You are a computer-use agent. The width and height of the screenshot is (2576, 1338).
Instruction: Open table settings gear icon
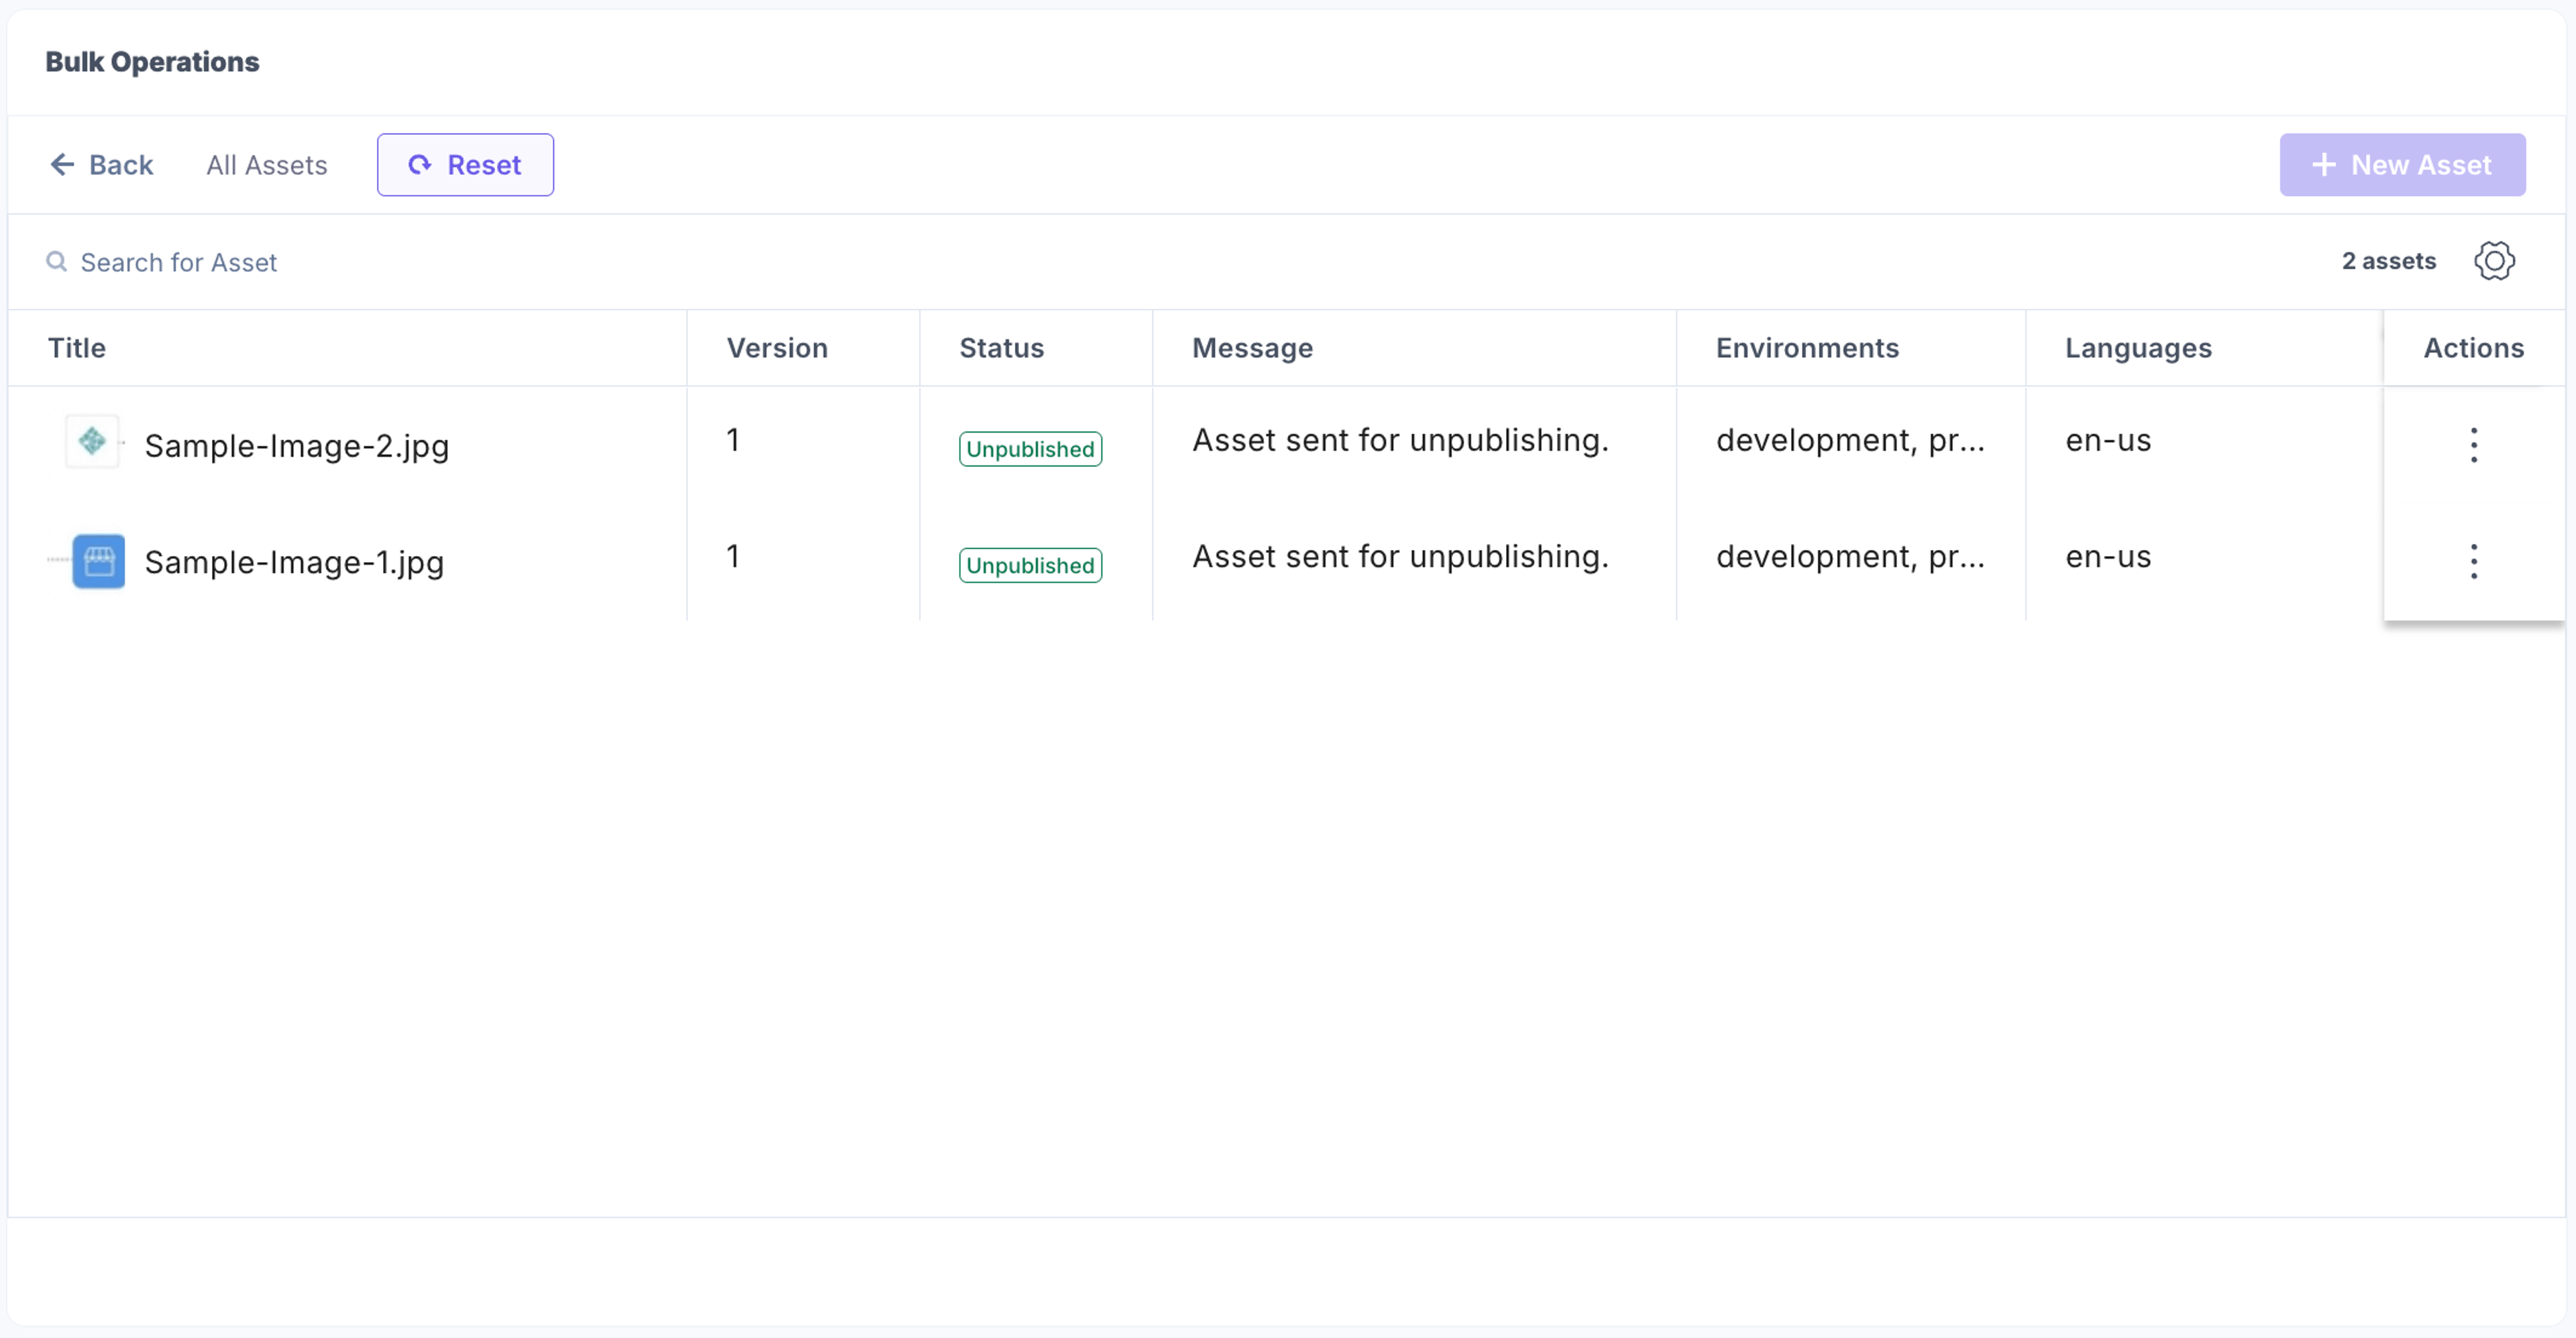2494,261
